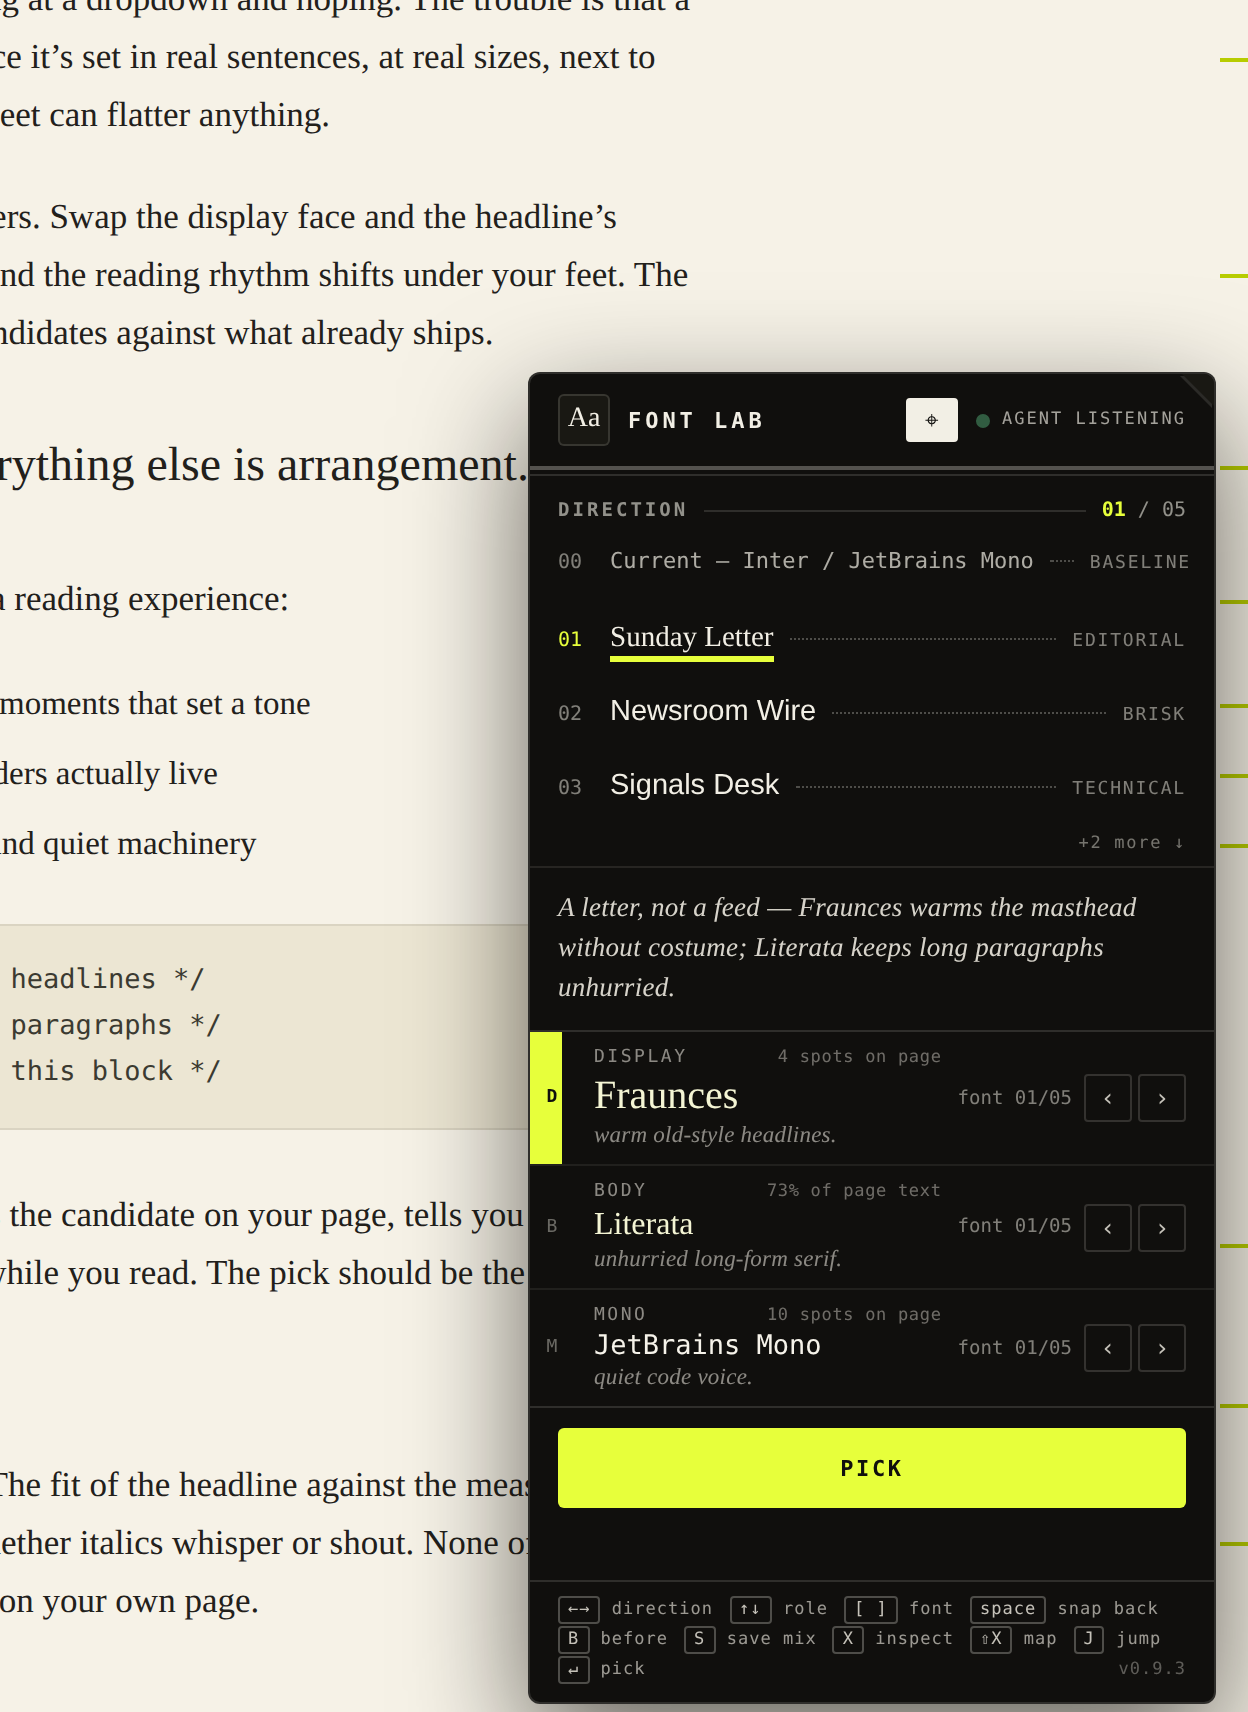The height and width of the screenshot is (1712, 1248).
Task: Click the crosshair target button in header
Action: 932,420
